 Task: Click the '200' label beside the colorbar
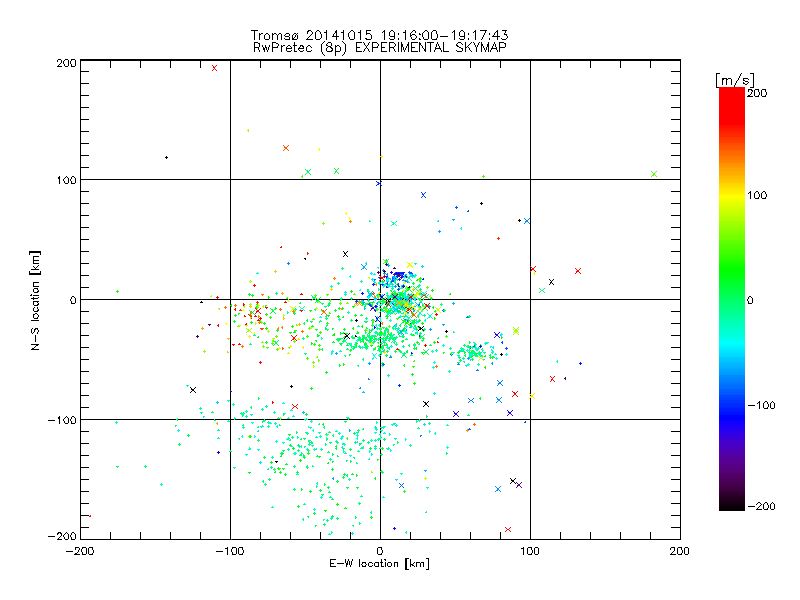coord(757,93)
